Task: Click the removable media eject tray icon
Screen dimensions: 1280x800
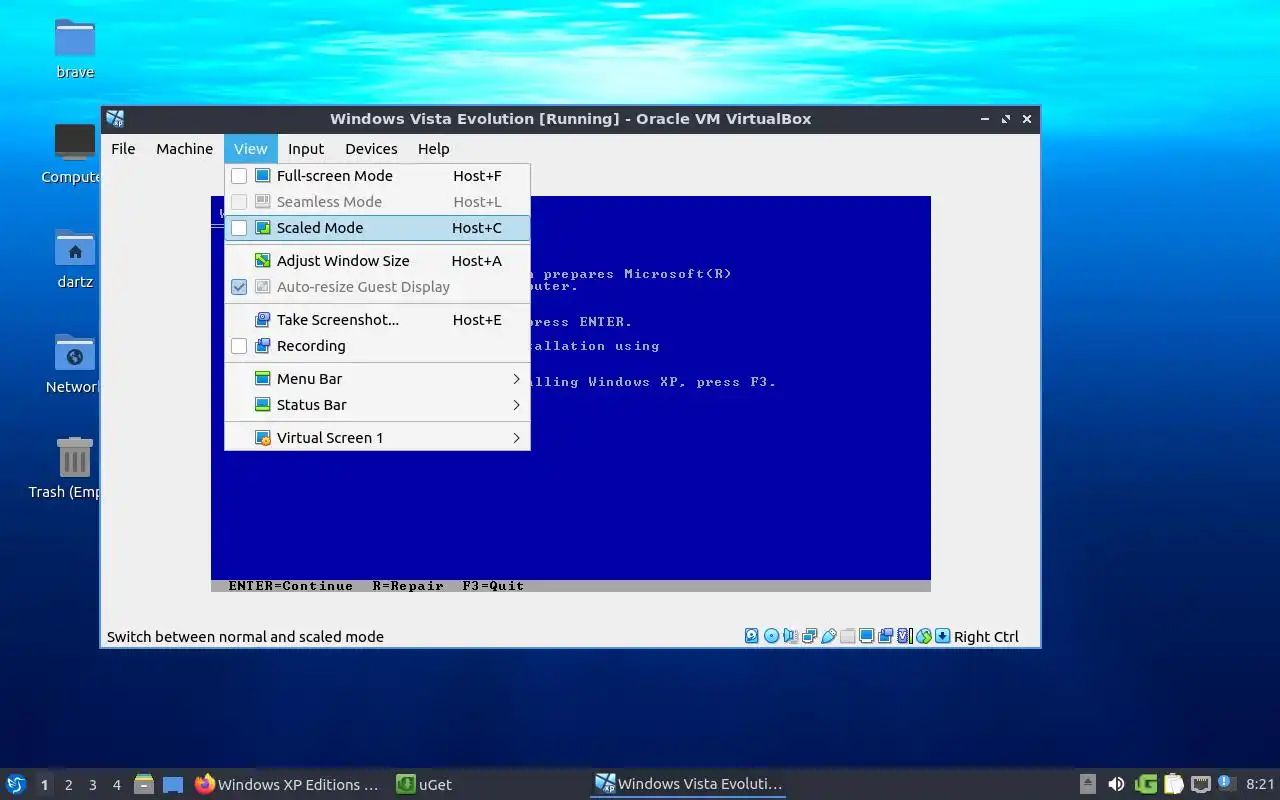Action: pos(1088,784)
